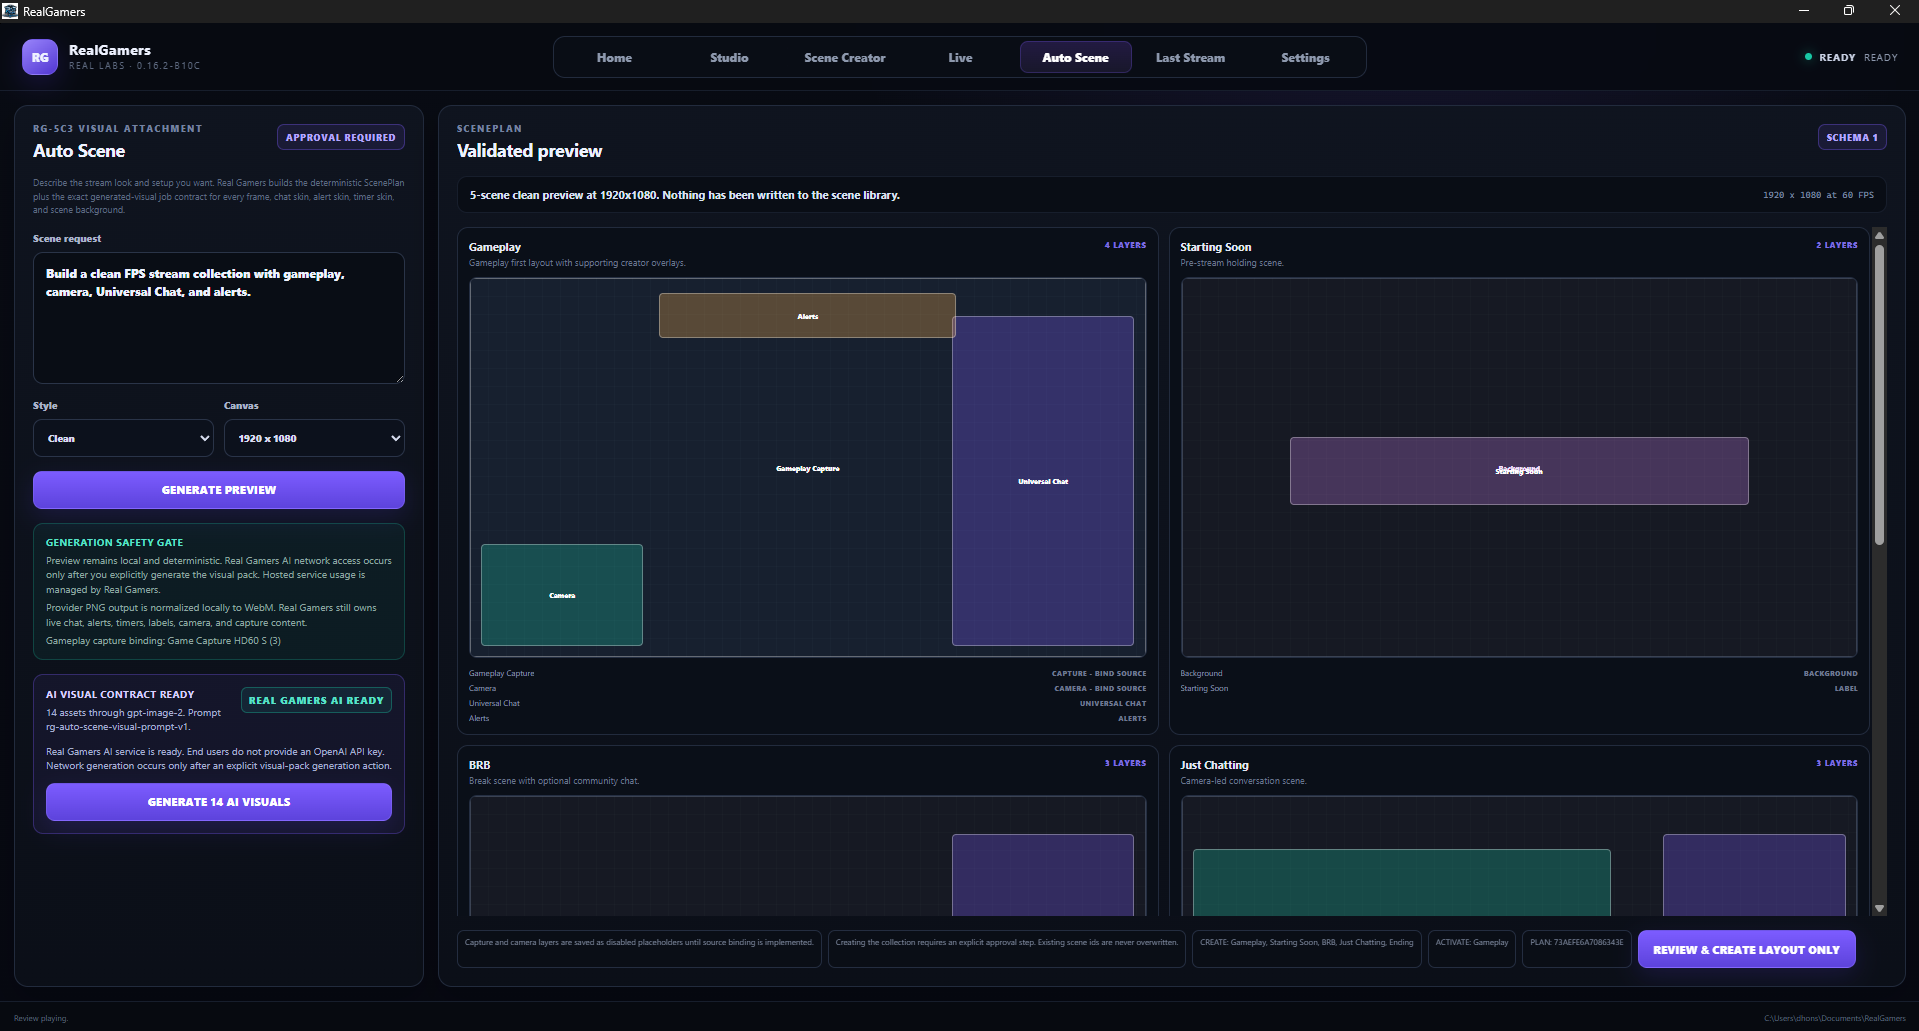Click the "Starting Soon" scene card title
The width and height of the screenshot is (1919, 1031).
coord(1216,247)
